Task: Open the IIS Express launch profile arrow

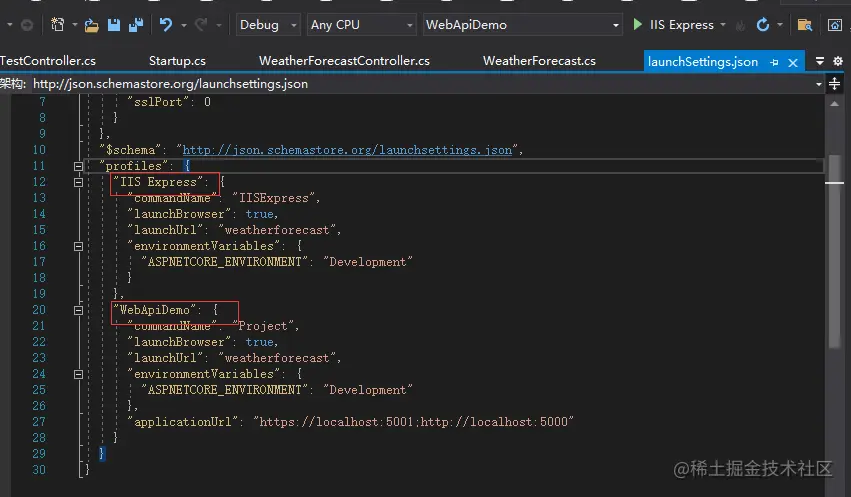Action: point(723,25)
